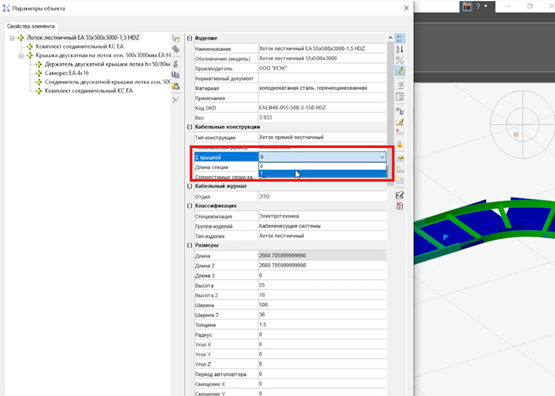The height and width of the screenshot is (396, 555).
Task: Click the list view icon above the padlock group
Action: coord(400,97)
